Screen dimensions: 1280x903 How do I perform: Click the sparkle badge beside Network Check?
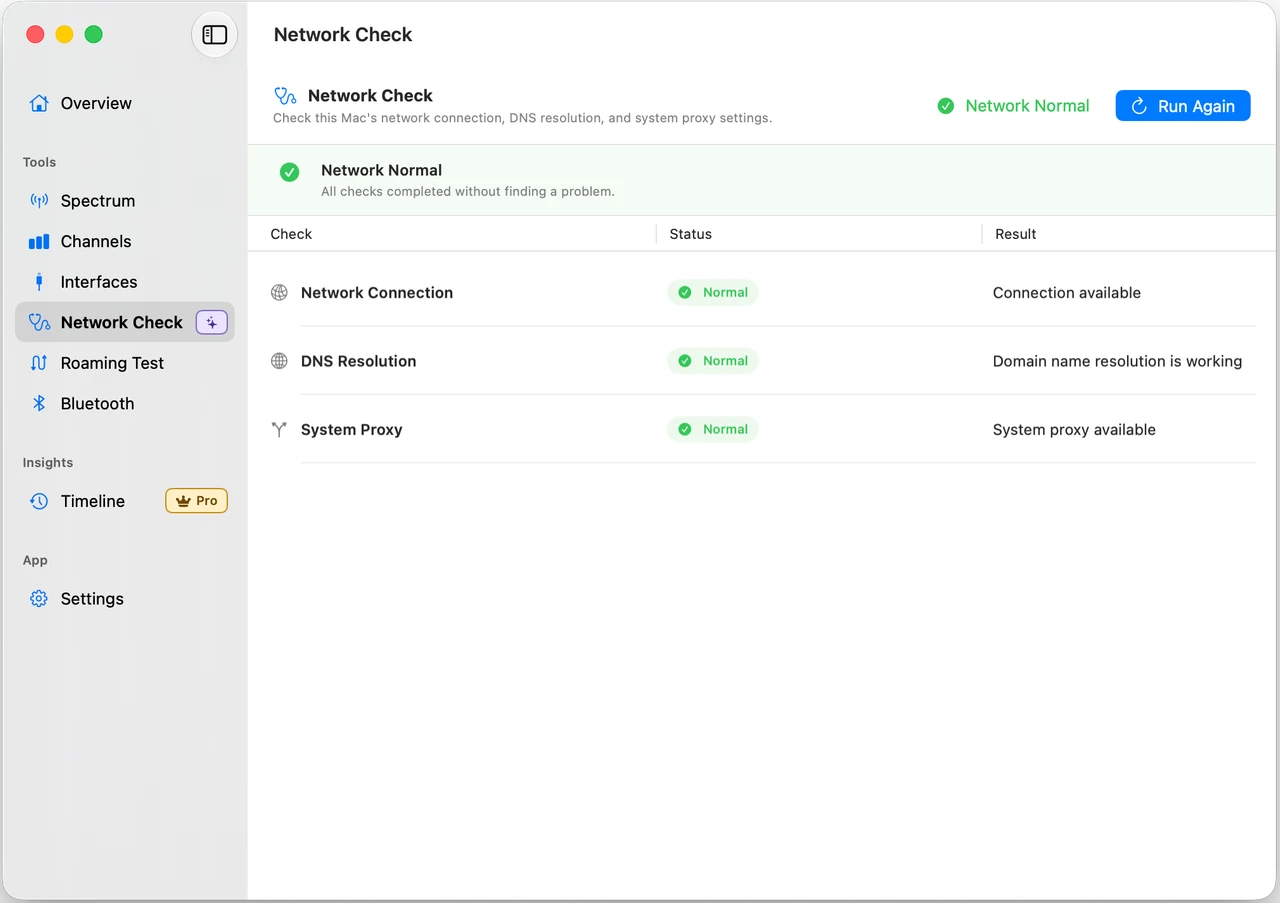click(x=212, y=323)
